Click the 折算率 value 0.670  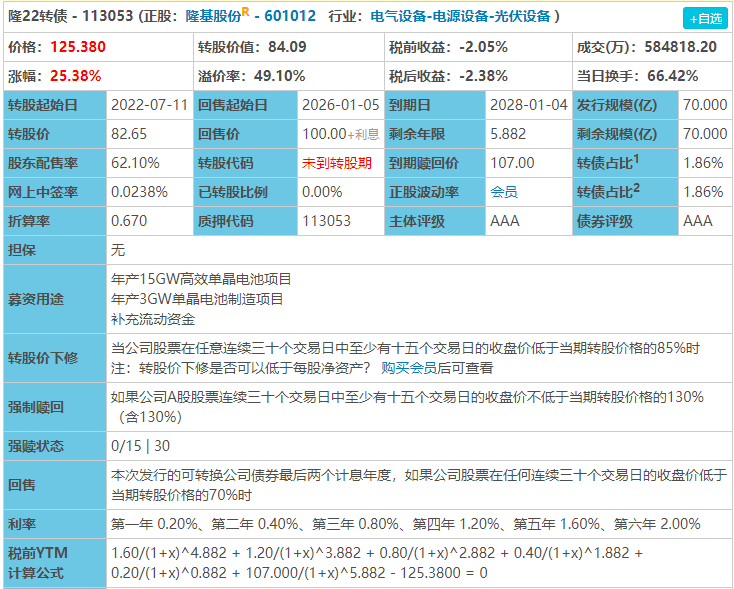(129, 221)
